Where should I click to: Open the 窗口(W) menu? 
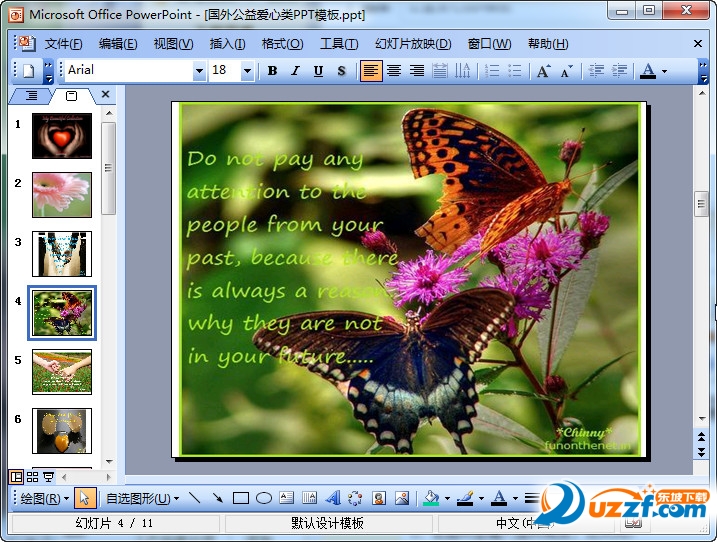pyautogui.click(x=489, y=44)
